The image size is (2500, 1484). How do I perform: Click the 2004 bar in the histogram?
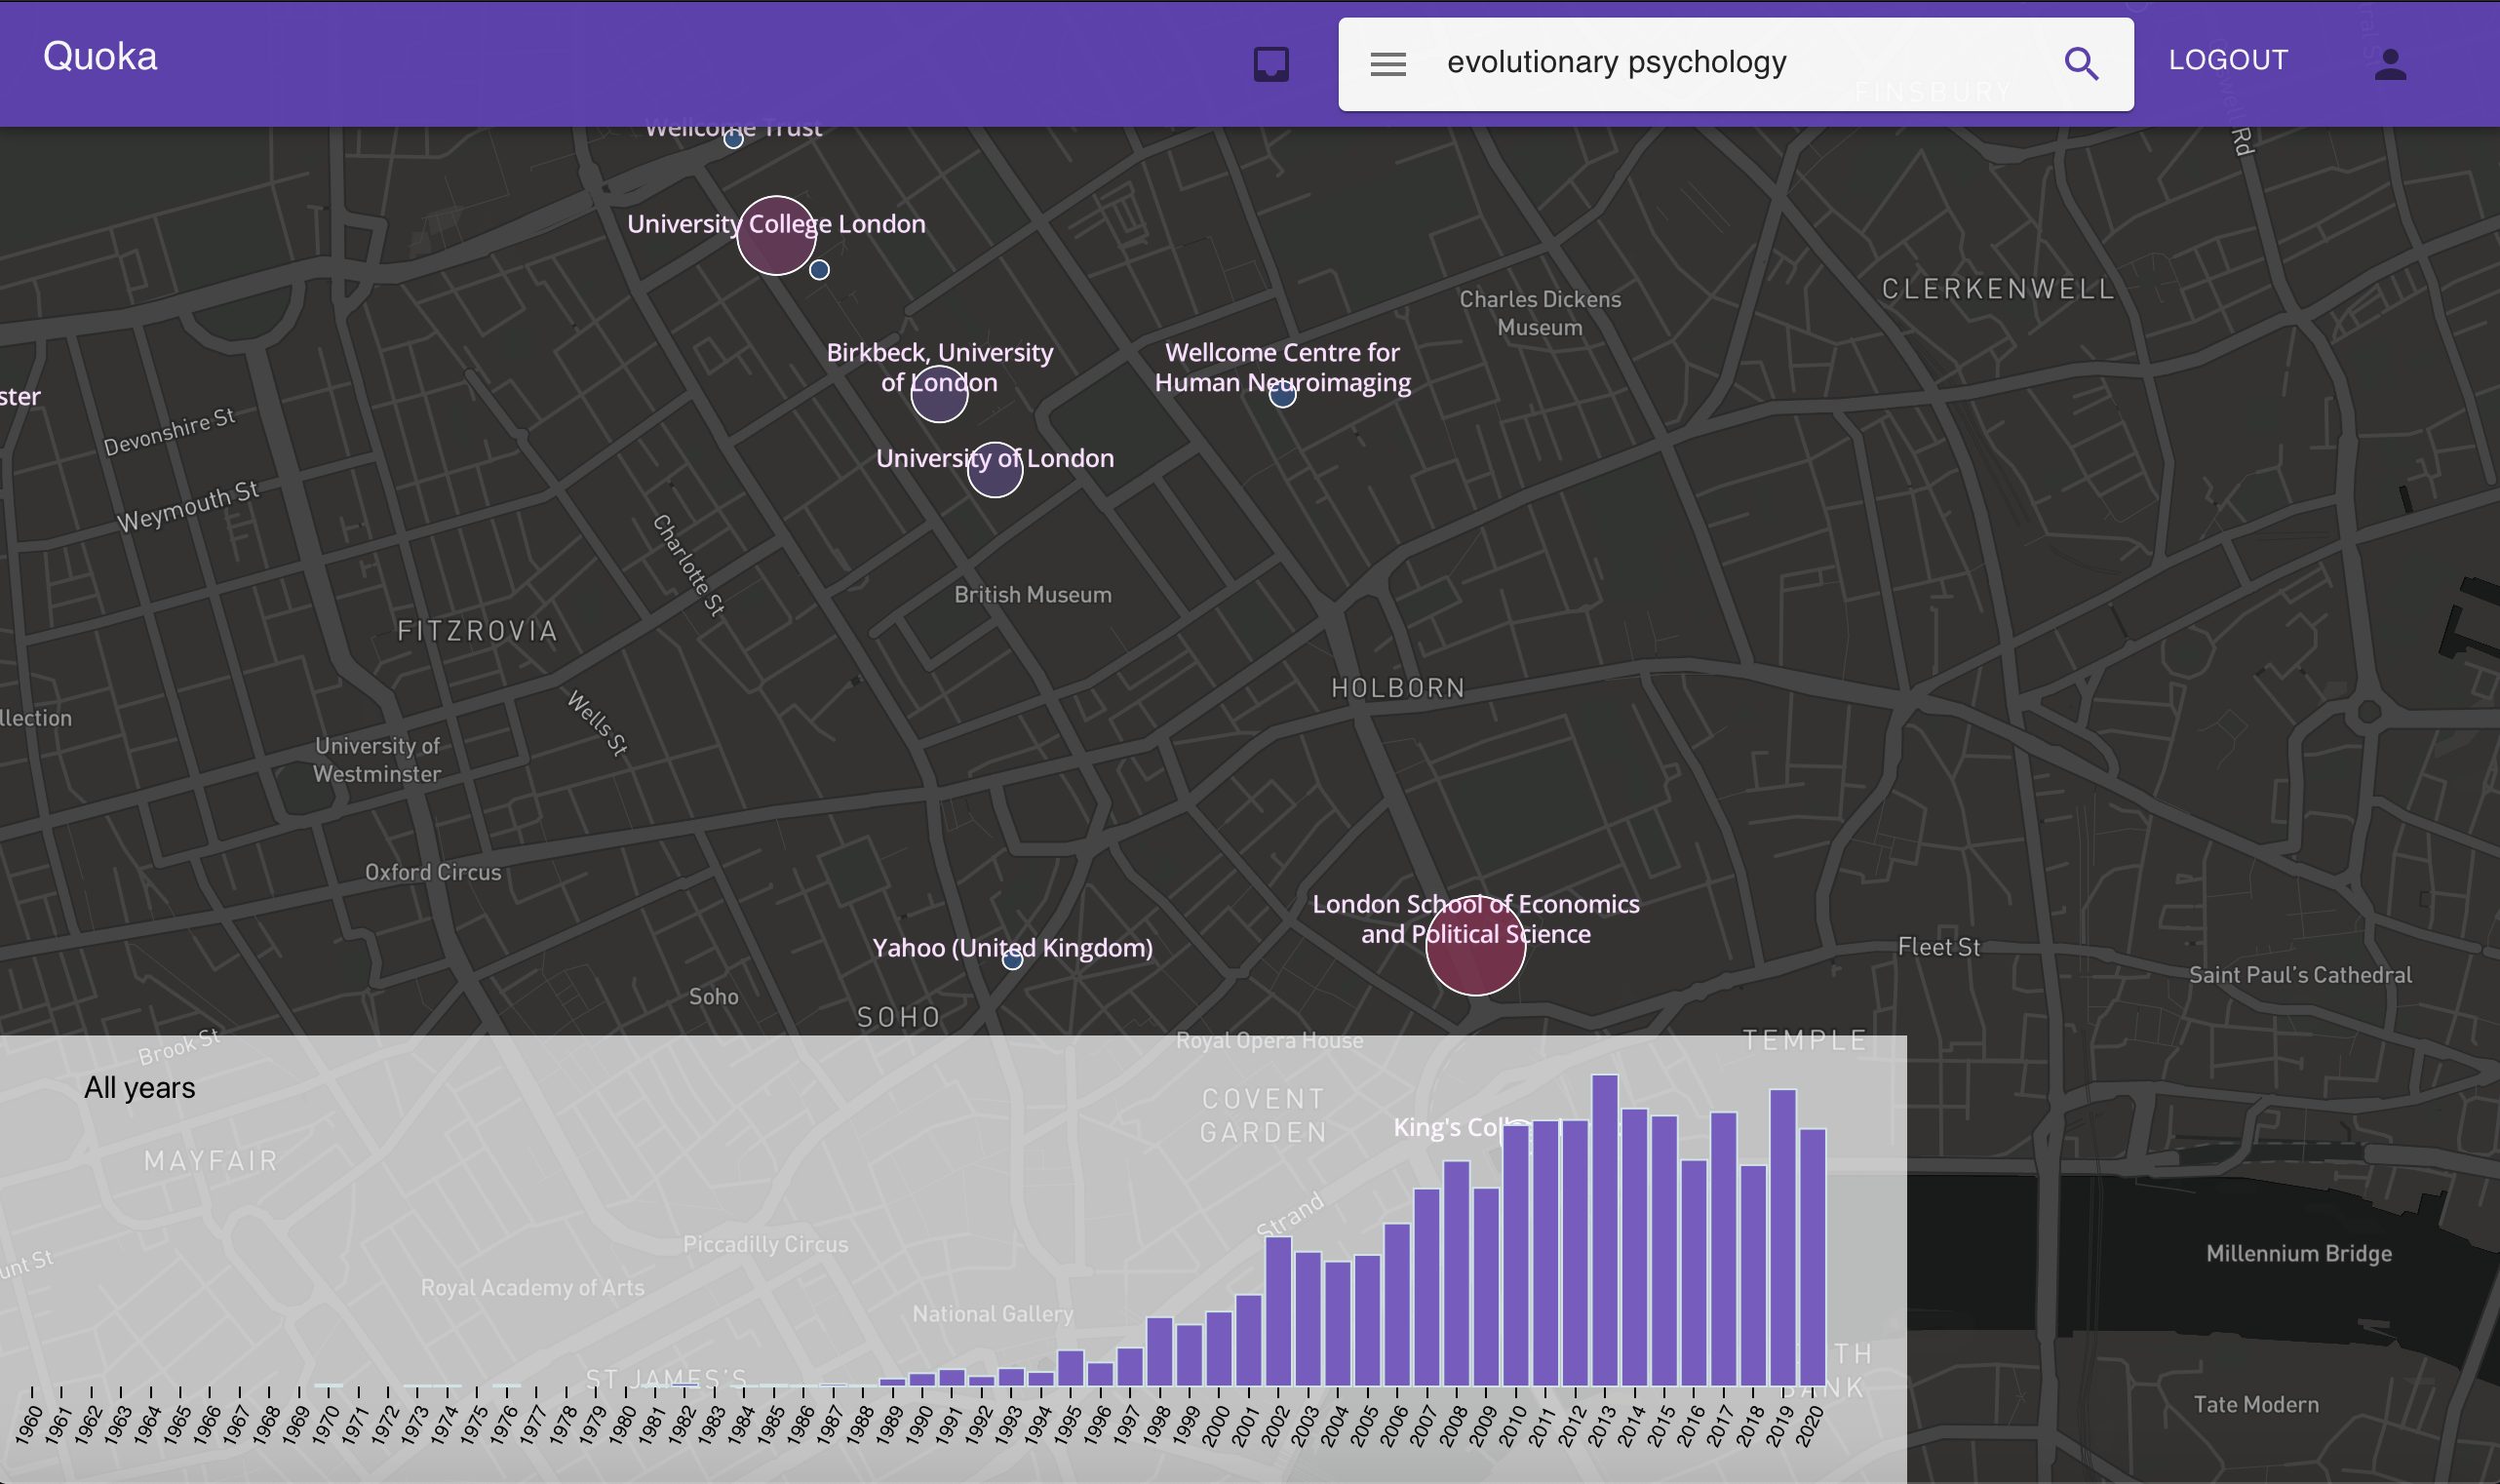coord(1337,1324)
